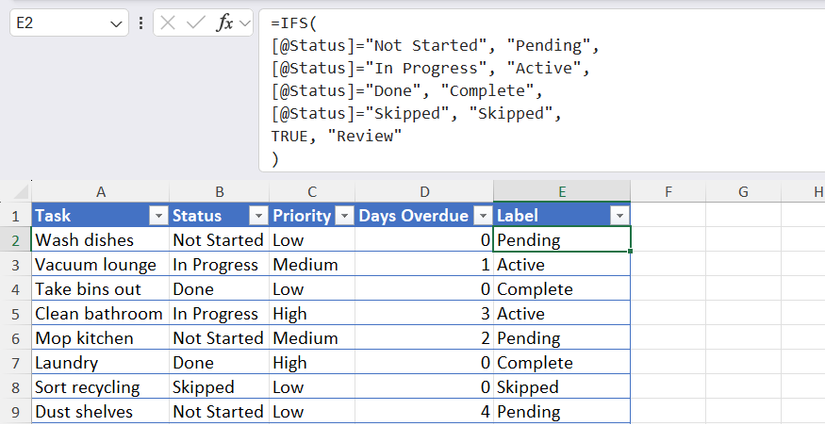Select column E header
The height and width of the screenshot is (424, 825).
click(x=562, y=192)
